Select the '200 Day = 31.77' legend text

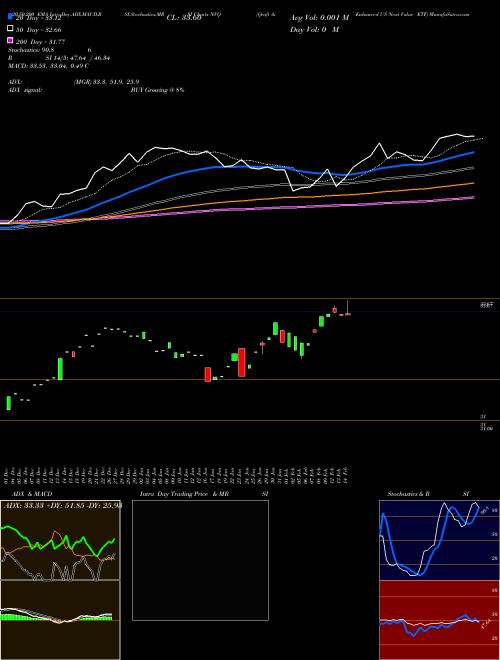click(x=40, y=42)
